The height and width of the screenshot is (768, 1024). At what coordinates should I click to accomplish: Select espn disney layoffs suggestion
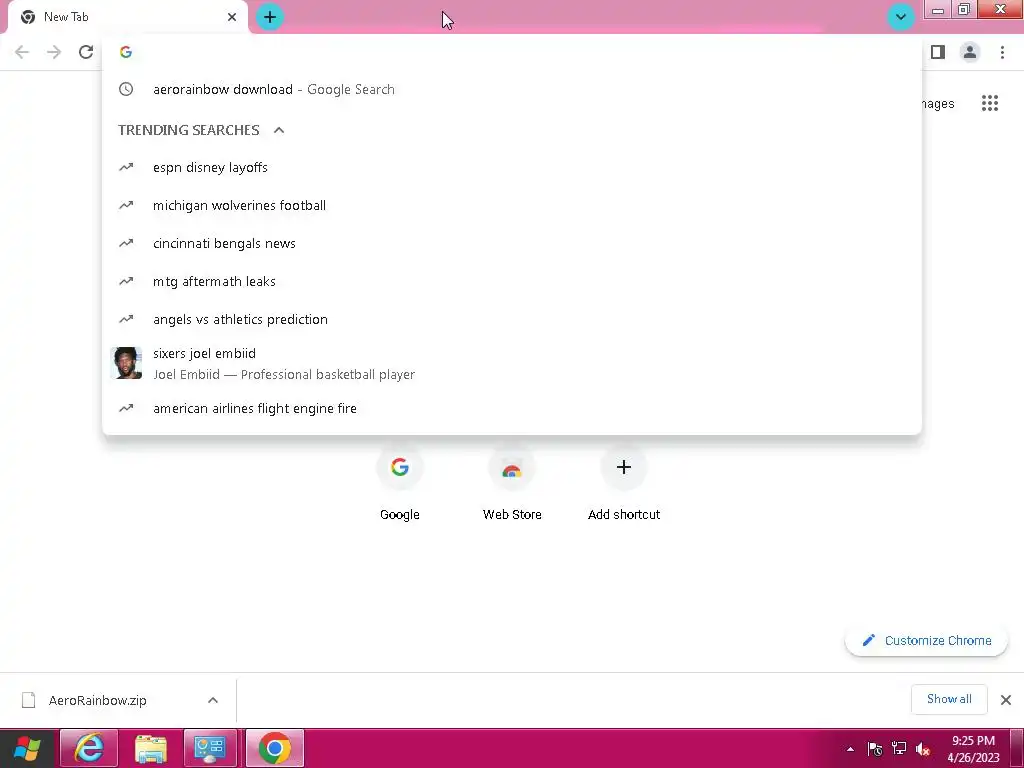pos(512,167)
